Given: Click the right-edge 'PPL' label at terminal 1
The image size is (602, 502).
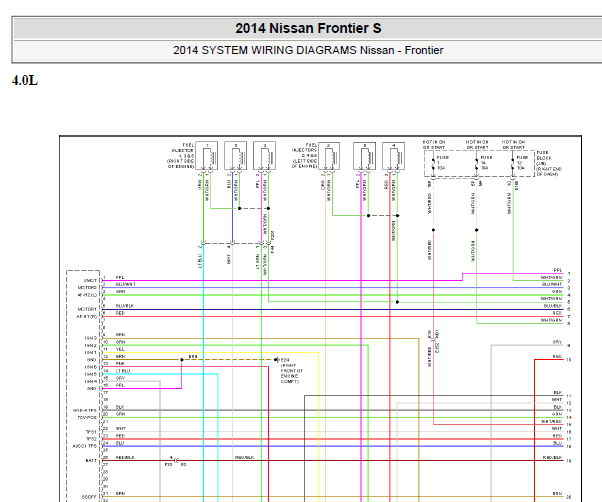Looking at the screenshot, I should (558, 270).
